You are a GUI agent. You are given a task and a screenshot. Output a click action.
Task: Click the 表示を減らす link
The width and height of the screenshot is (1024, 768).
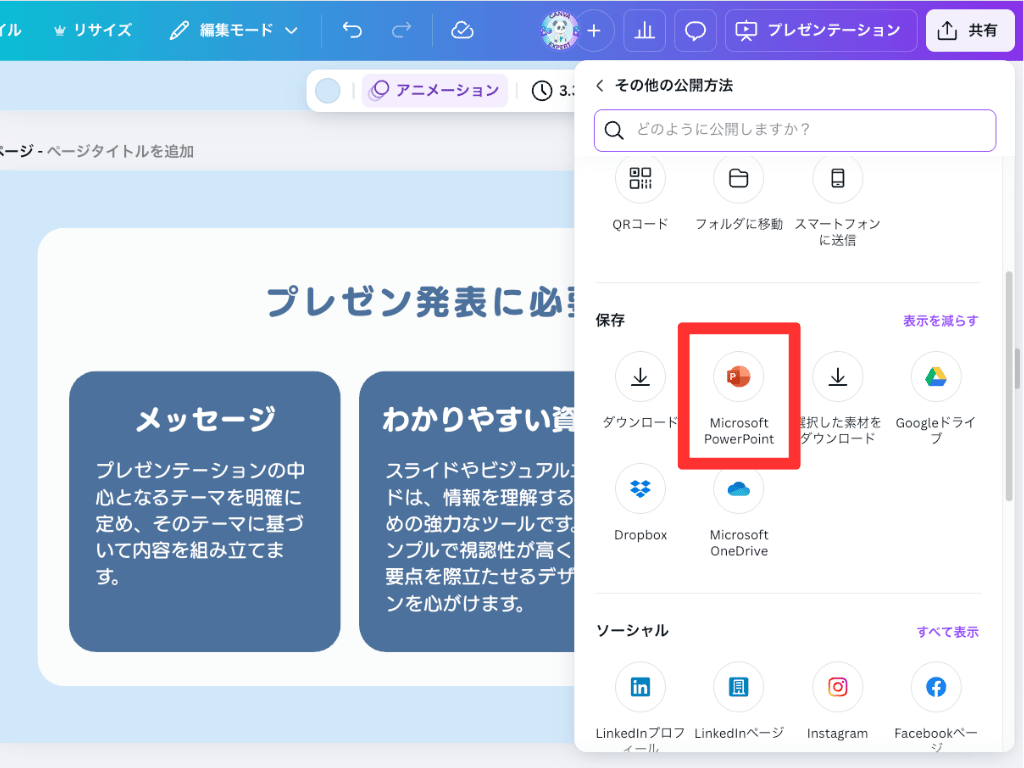[940, 321]
